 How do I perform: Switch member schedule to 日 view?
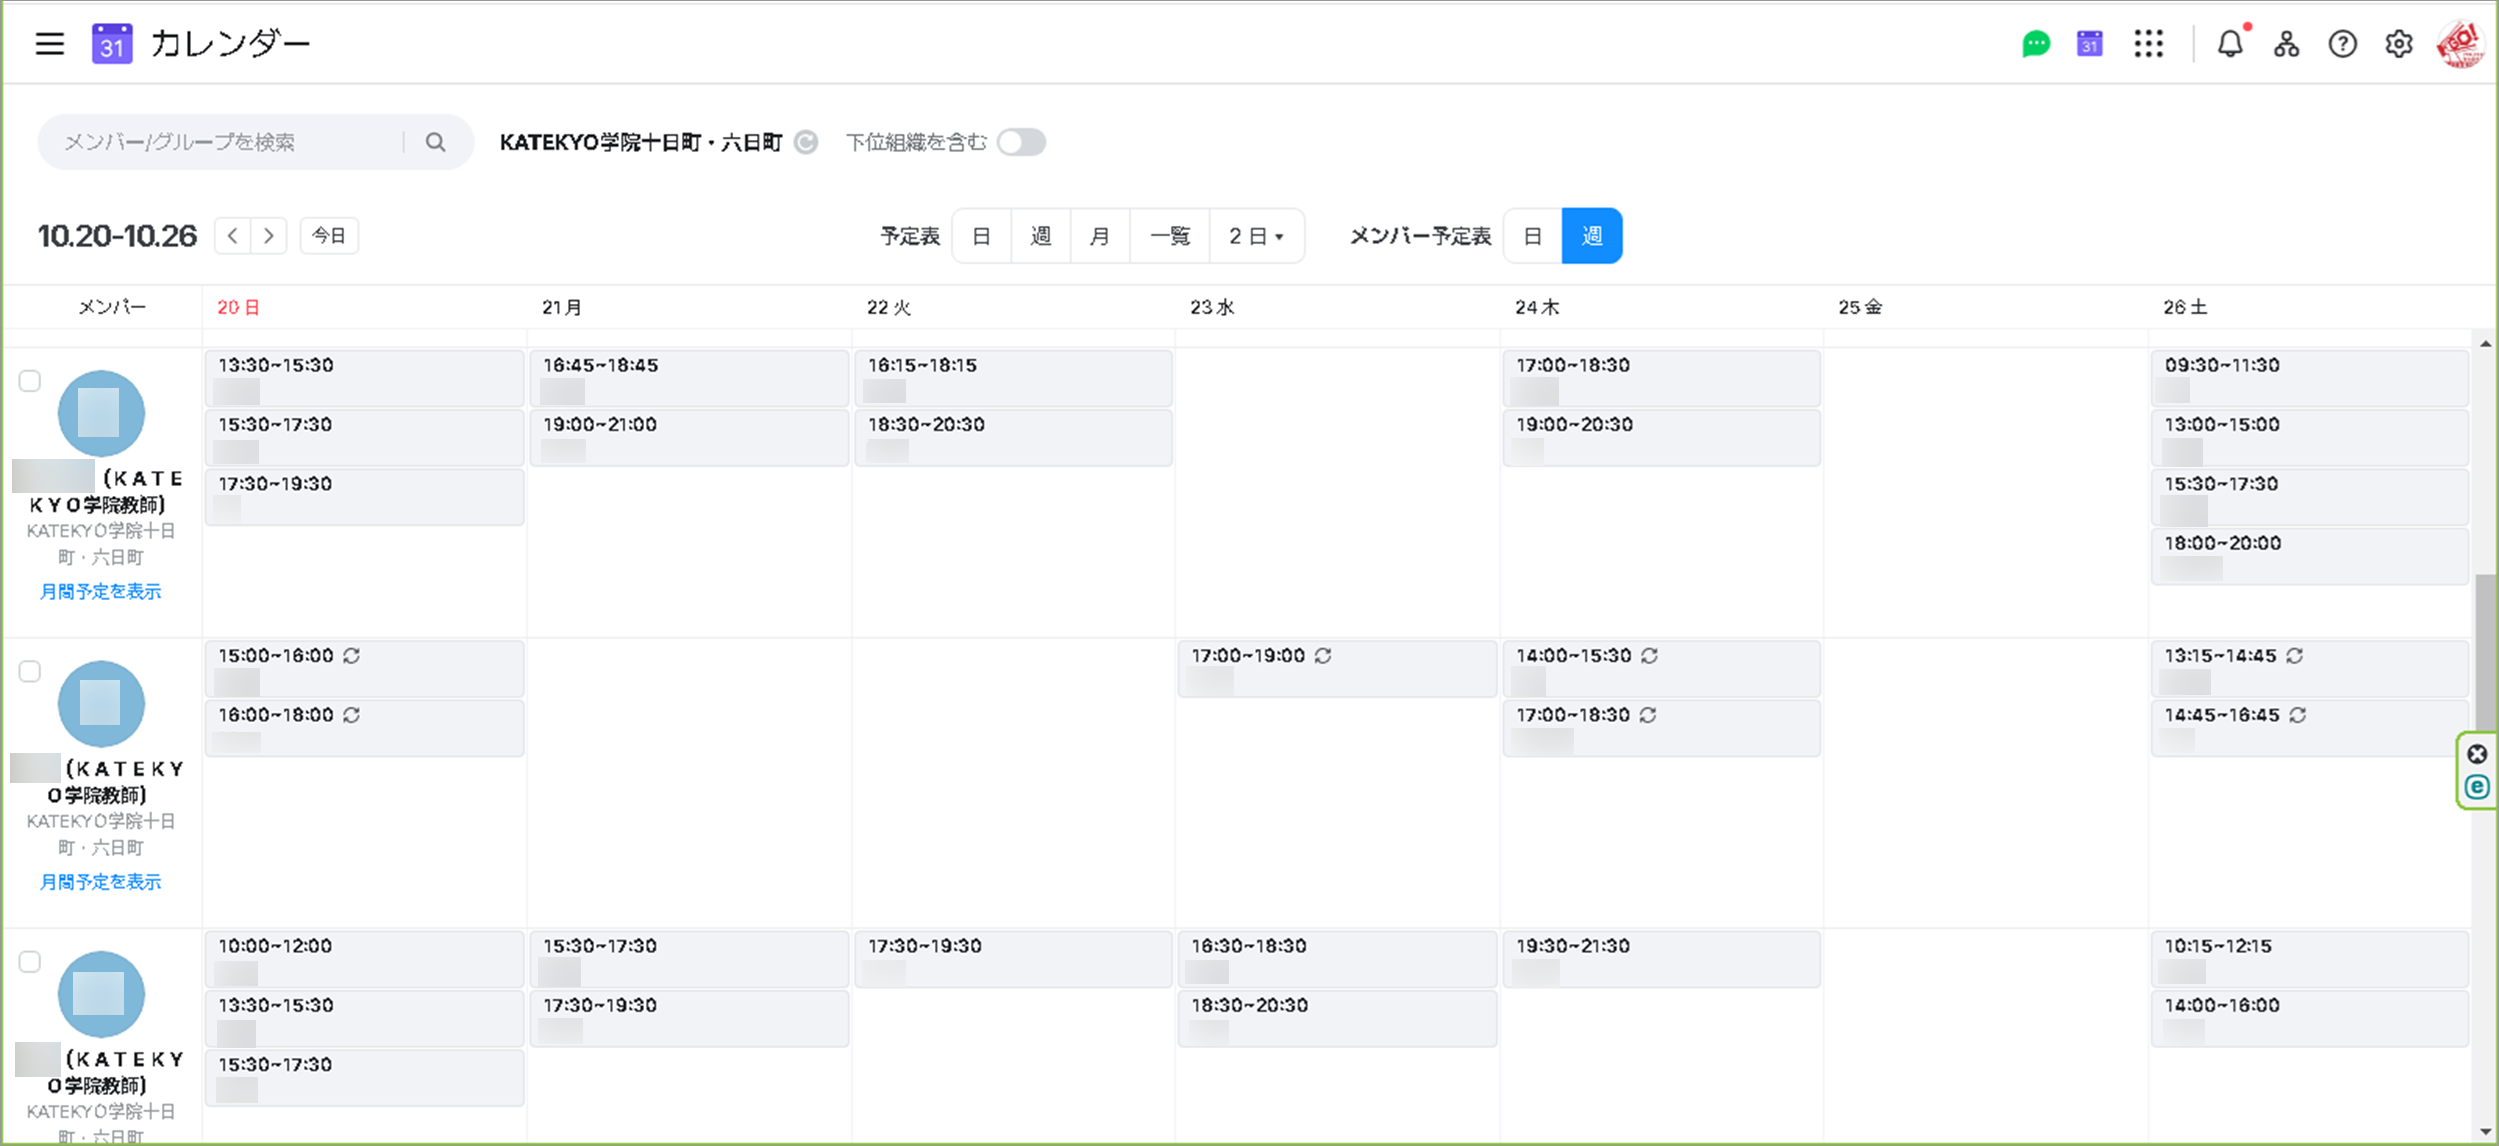(x=1532, y=236)
